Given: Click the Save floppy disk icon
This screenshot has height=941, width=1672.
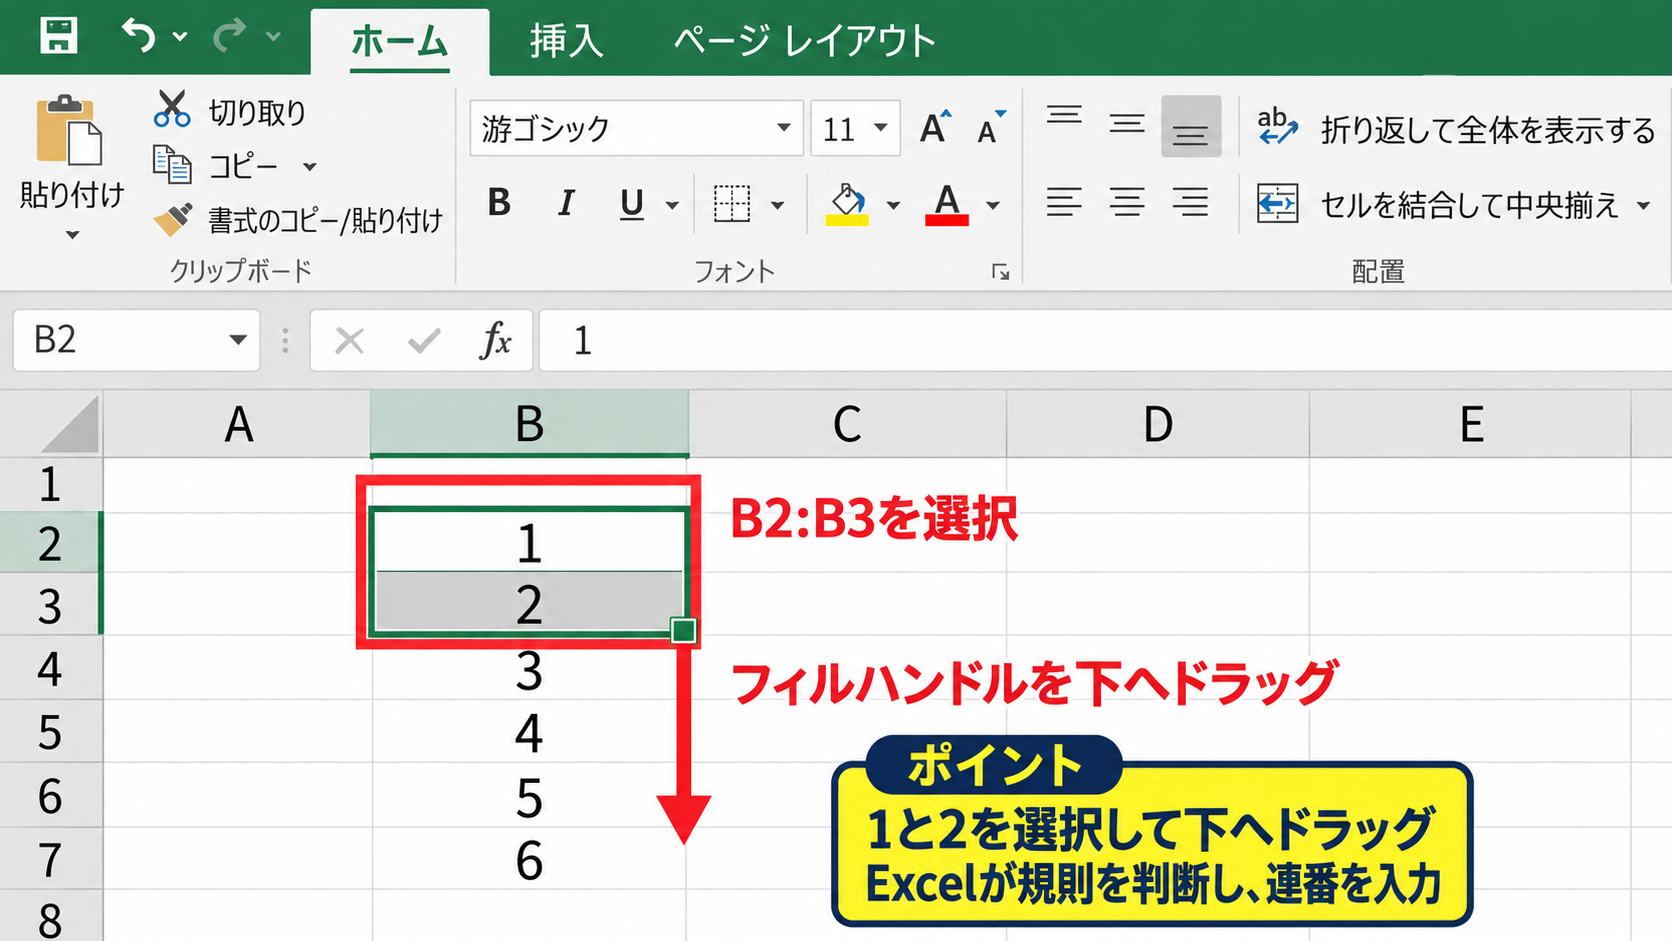Looking at the screenshot, I should pyautogui.click(x=58, y=36).
